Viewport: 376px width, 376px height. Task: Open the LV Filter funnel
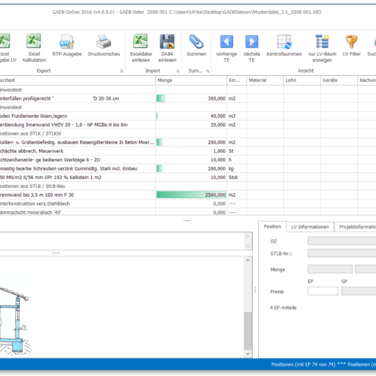tap(352, 45)
